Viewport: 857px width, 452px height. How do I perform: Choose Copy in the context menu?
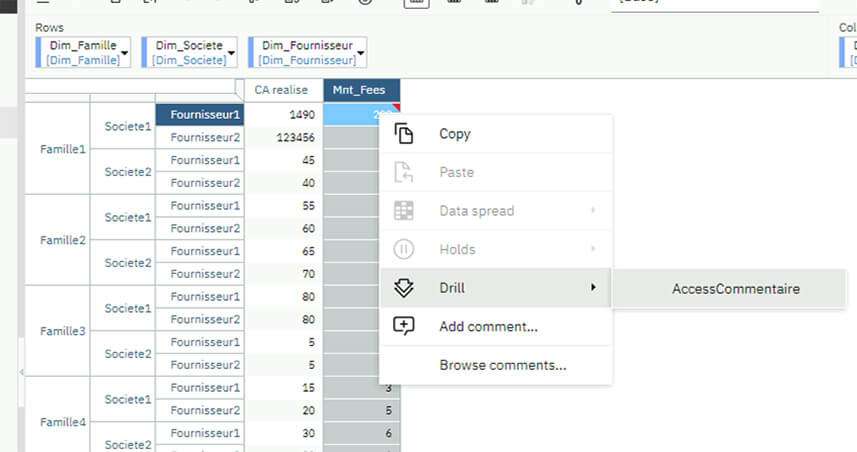[x=496, y=134]
